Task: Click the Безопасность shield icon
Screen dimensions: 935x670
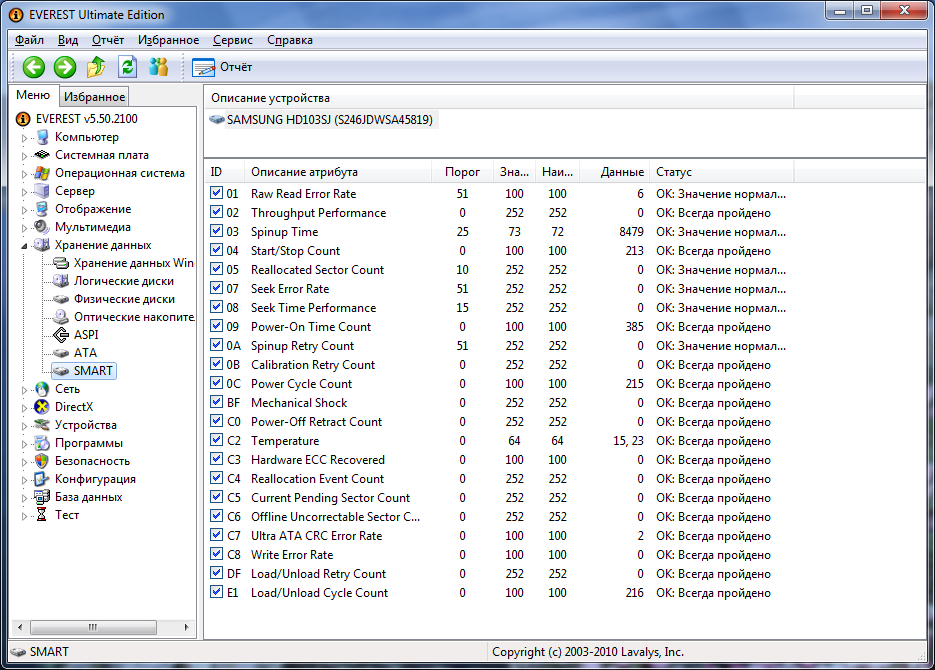Action: (x=42, y=461)
